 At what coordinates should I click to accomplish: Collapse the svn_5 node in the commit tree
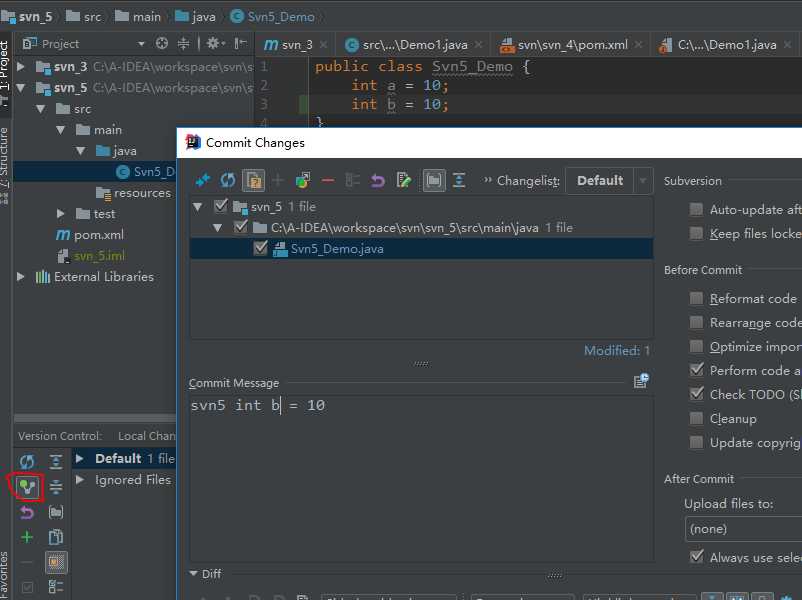198,207
